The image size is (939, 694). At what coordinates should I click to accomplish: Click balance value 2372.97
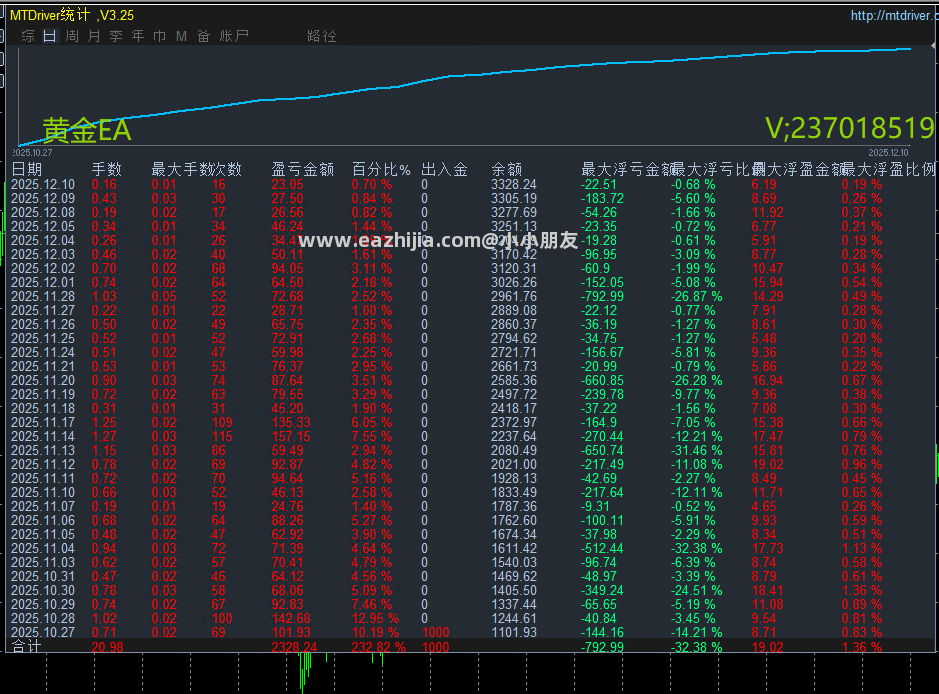(x=514, y=422)
